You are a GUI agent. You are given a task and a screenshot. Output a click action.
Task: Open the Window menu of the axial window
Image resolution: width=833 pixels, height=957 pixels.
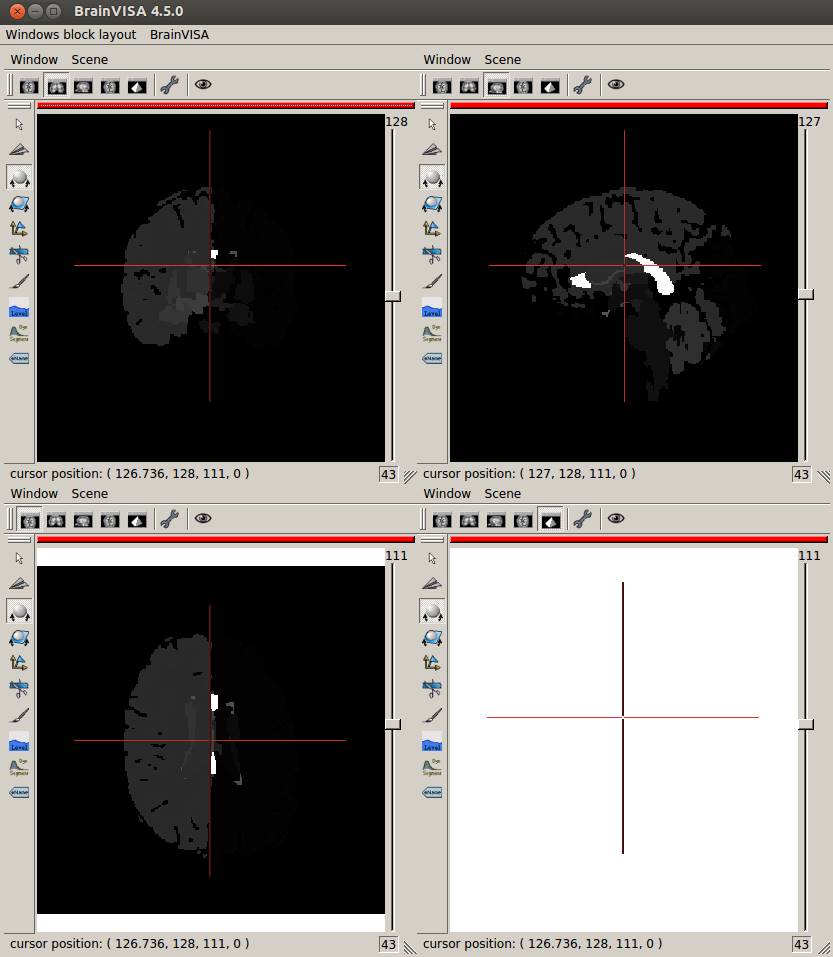point(34,493)
